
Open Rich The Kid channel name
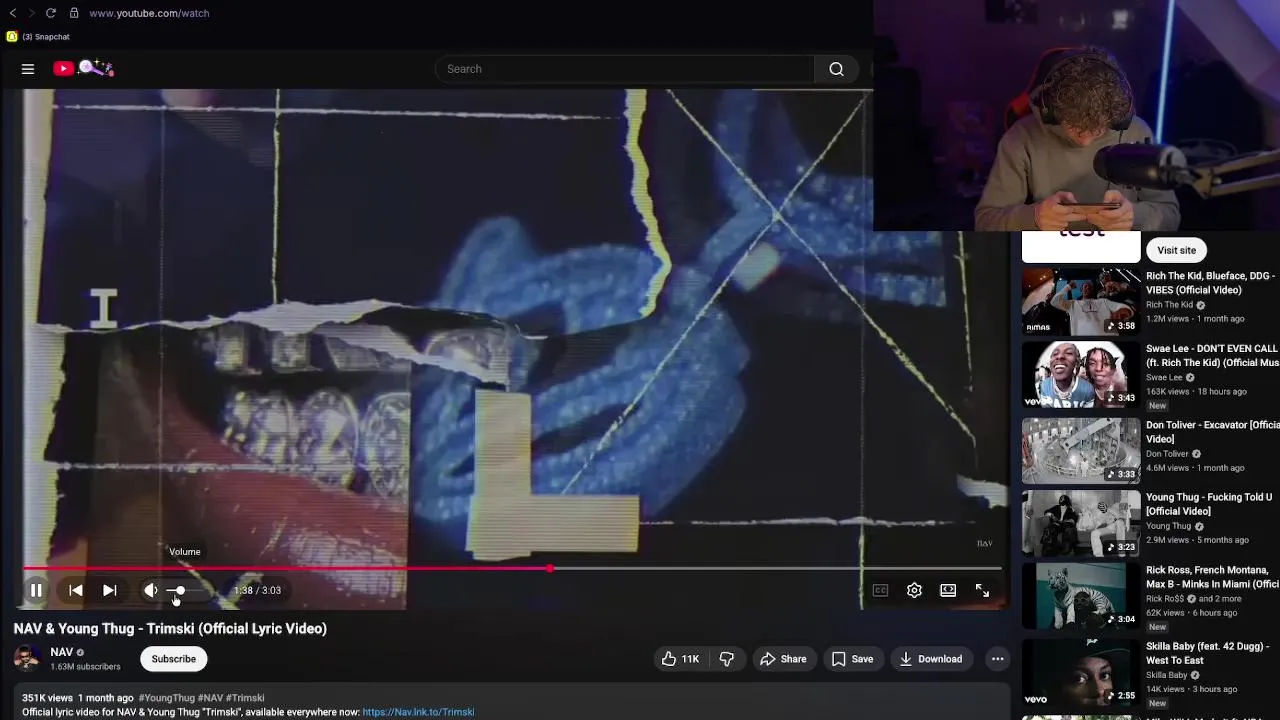click(x=1169, y=305)
